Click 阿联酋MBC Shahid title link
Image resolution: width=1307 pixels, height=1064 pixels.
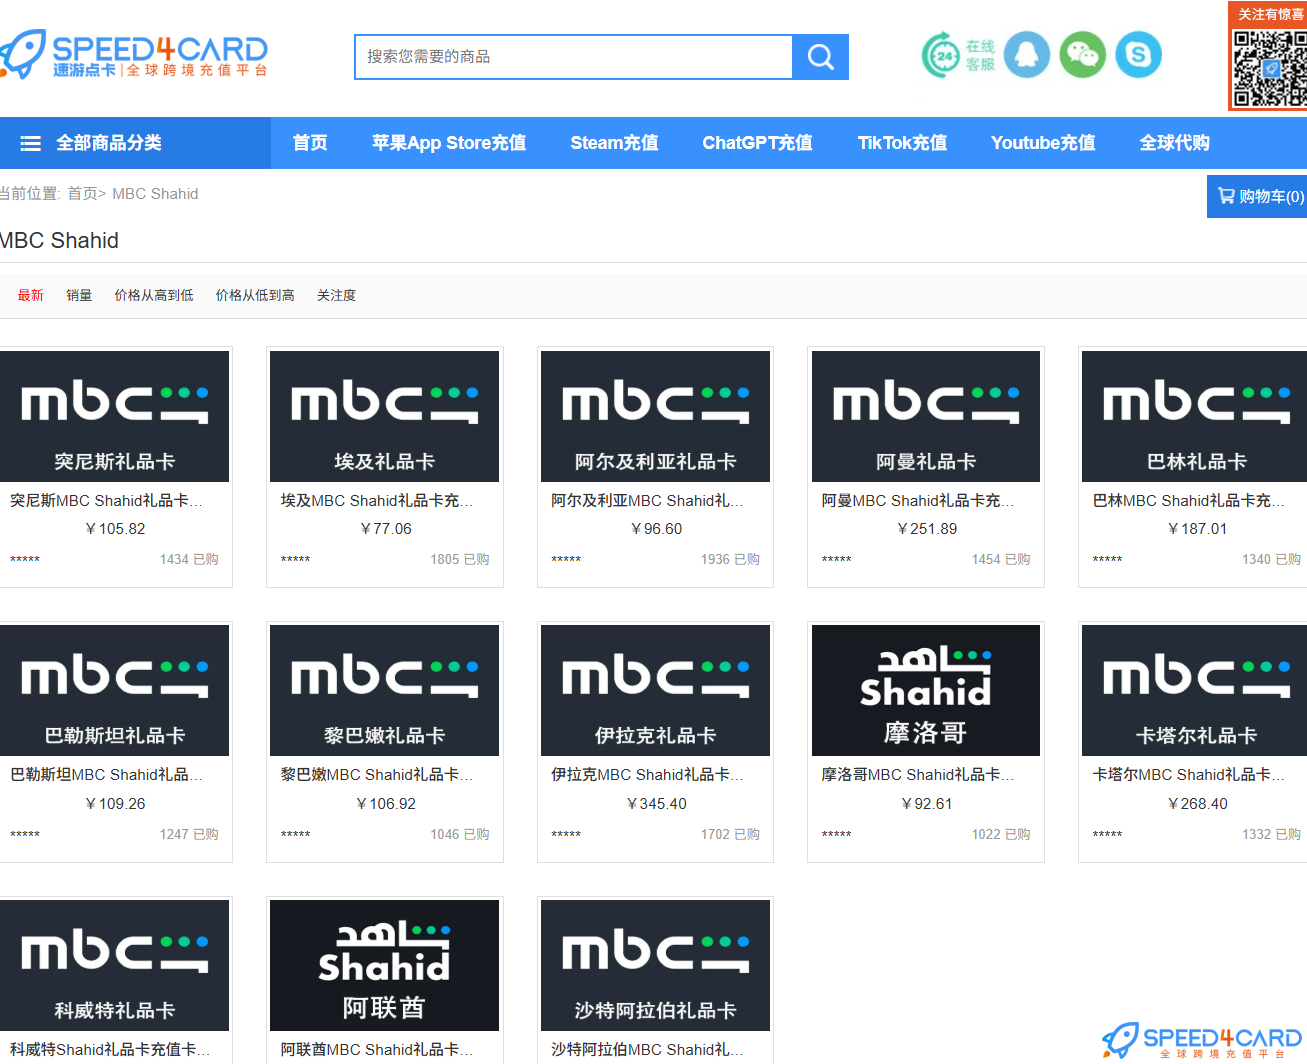377,1050
